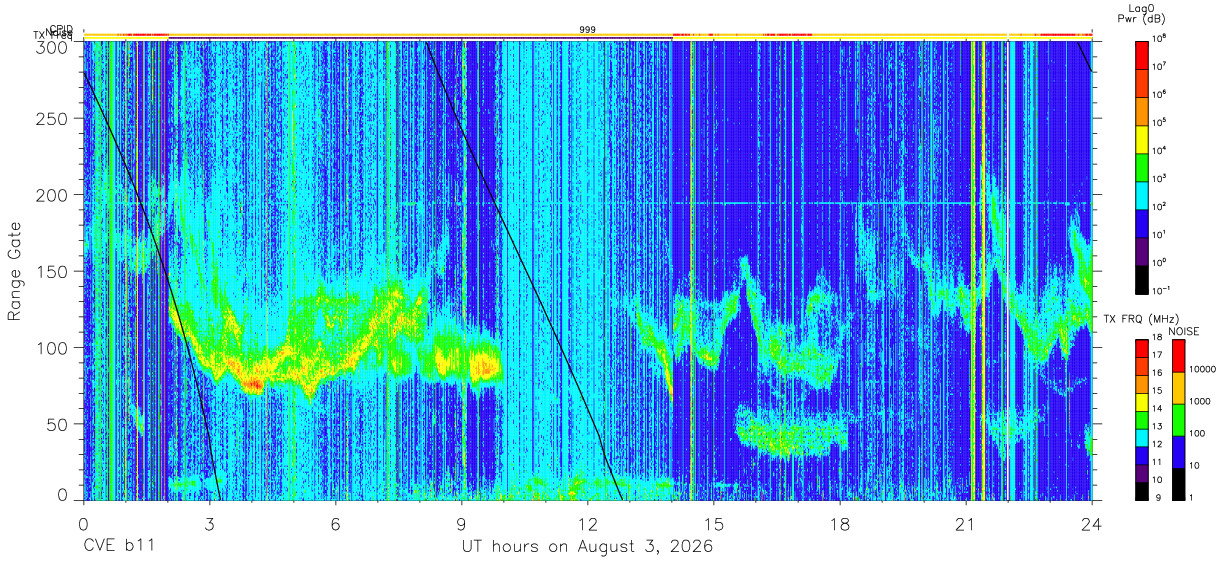Click the 'Lag0 Pwr (dB)' colorbar title
1228x567 pixels.
click(1143, 12)
